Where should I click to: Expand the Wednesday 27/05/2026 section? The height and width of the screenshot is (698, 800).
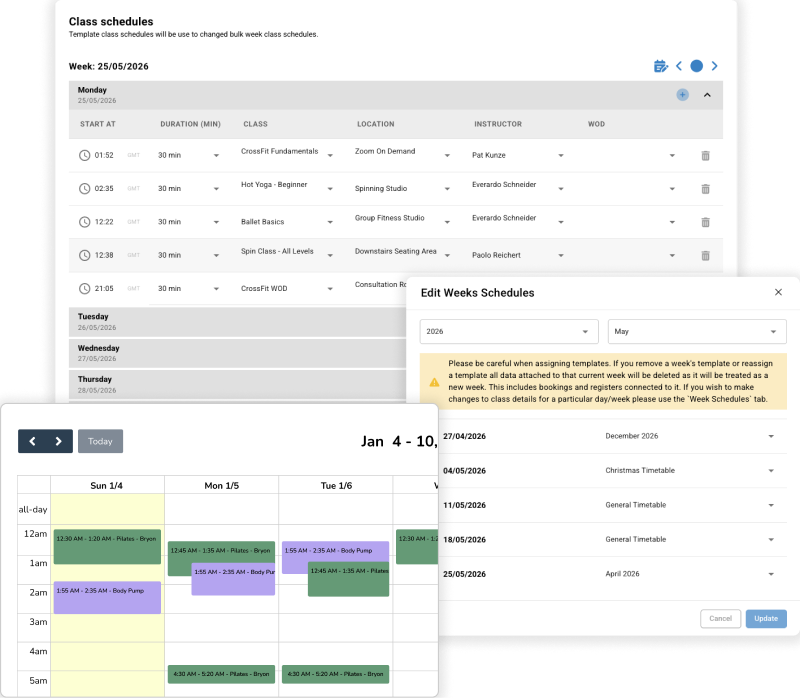click(x=237, y=353)
